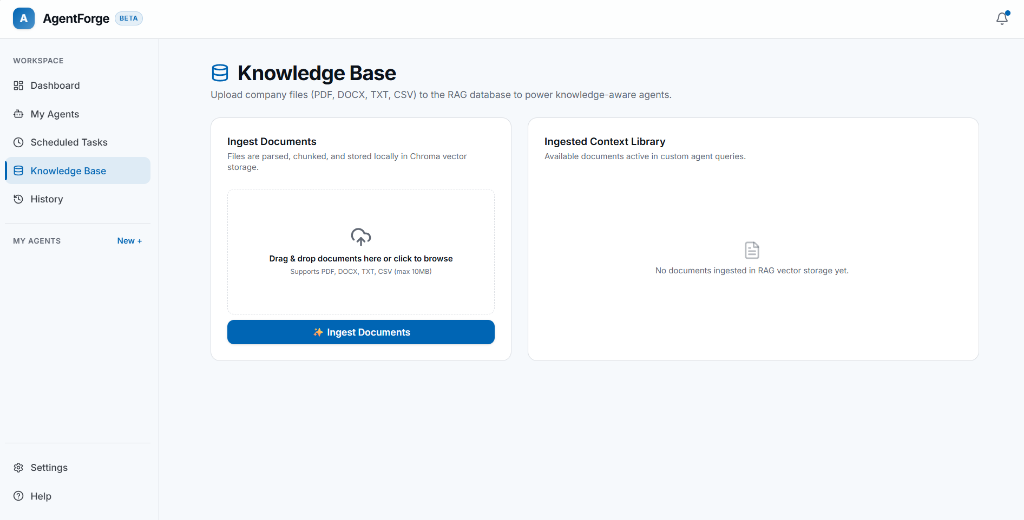Click the Ingest Documents button
1024x520 pixels.
tap(361, 332)
